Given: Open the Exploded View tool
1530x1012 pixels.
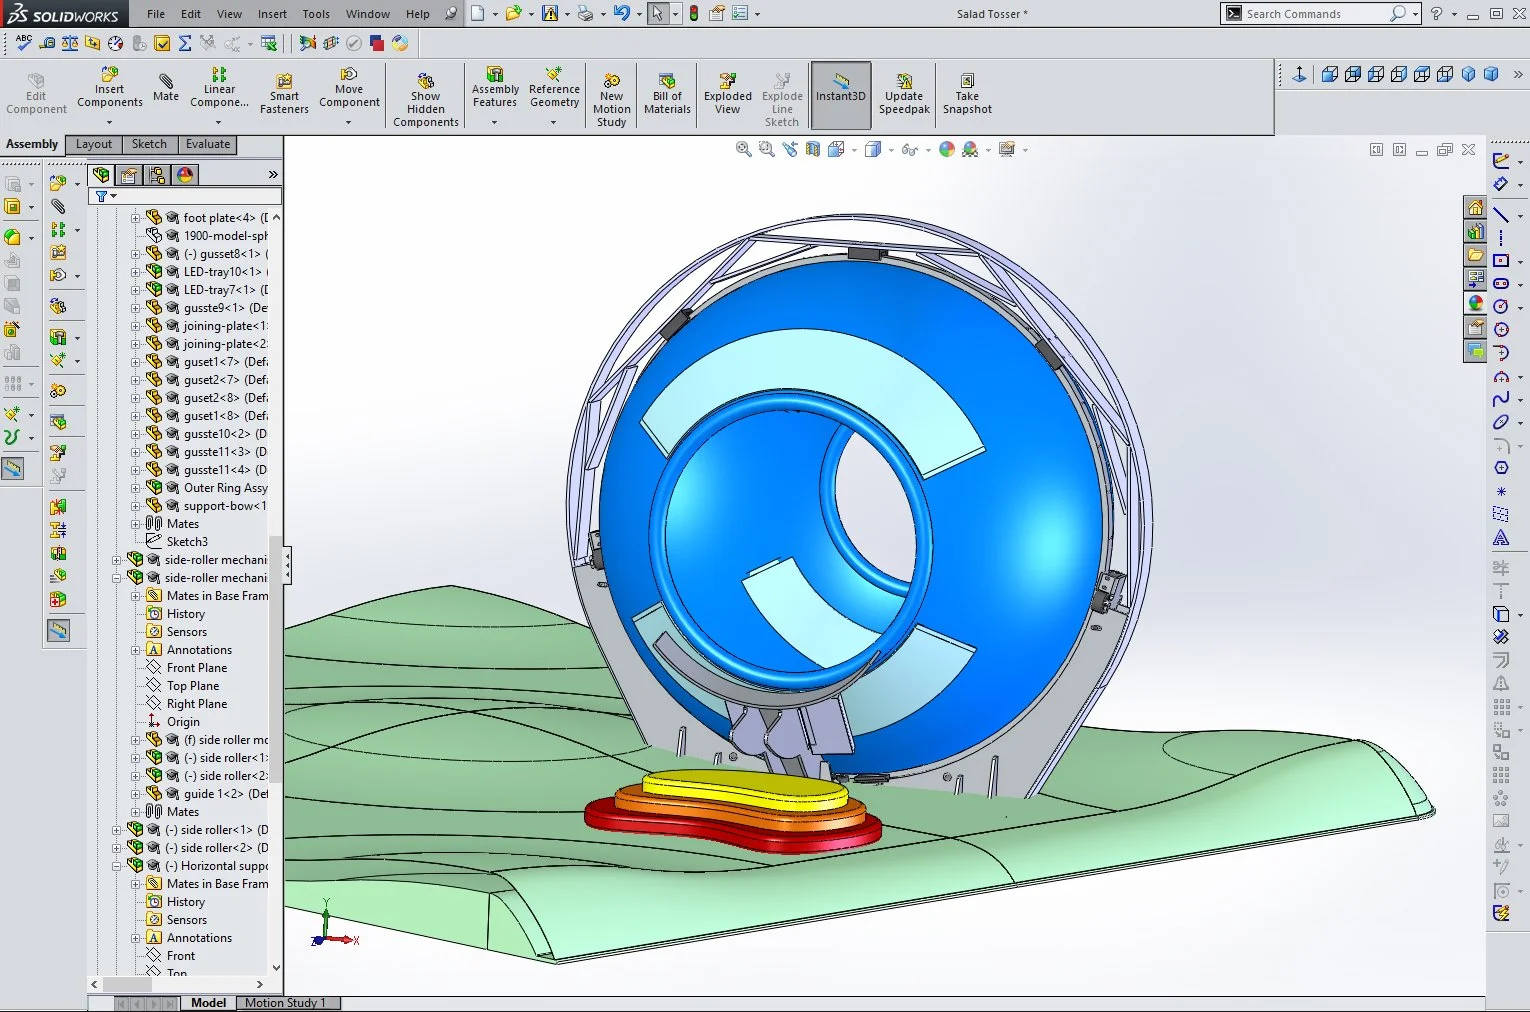Looking at the screenshot, I should 727,90.
